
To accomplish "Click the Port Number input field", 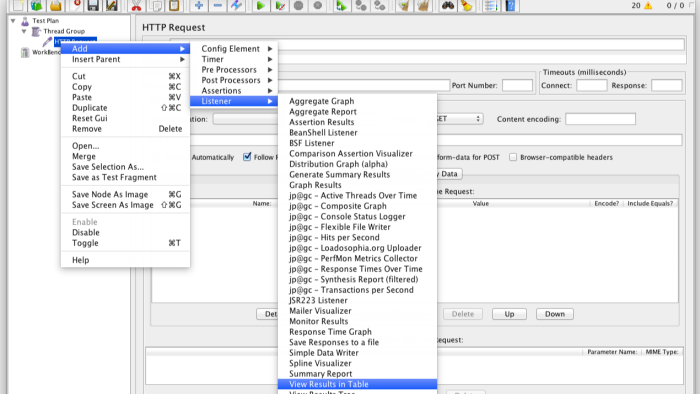I will click(x=517, y=85).
